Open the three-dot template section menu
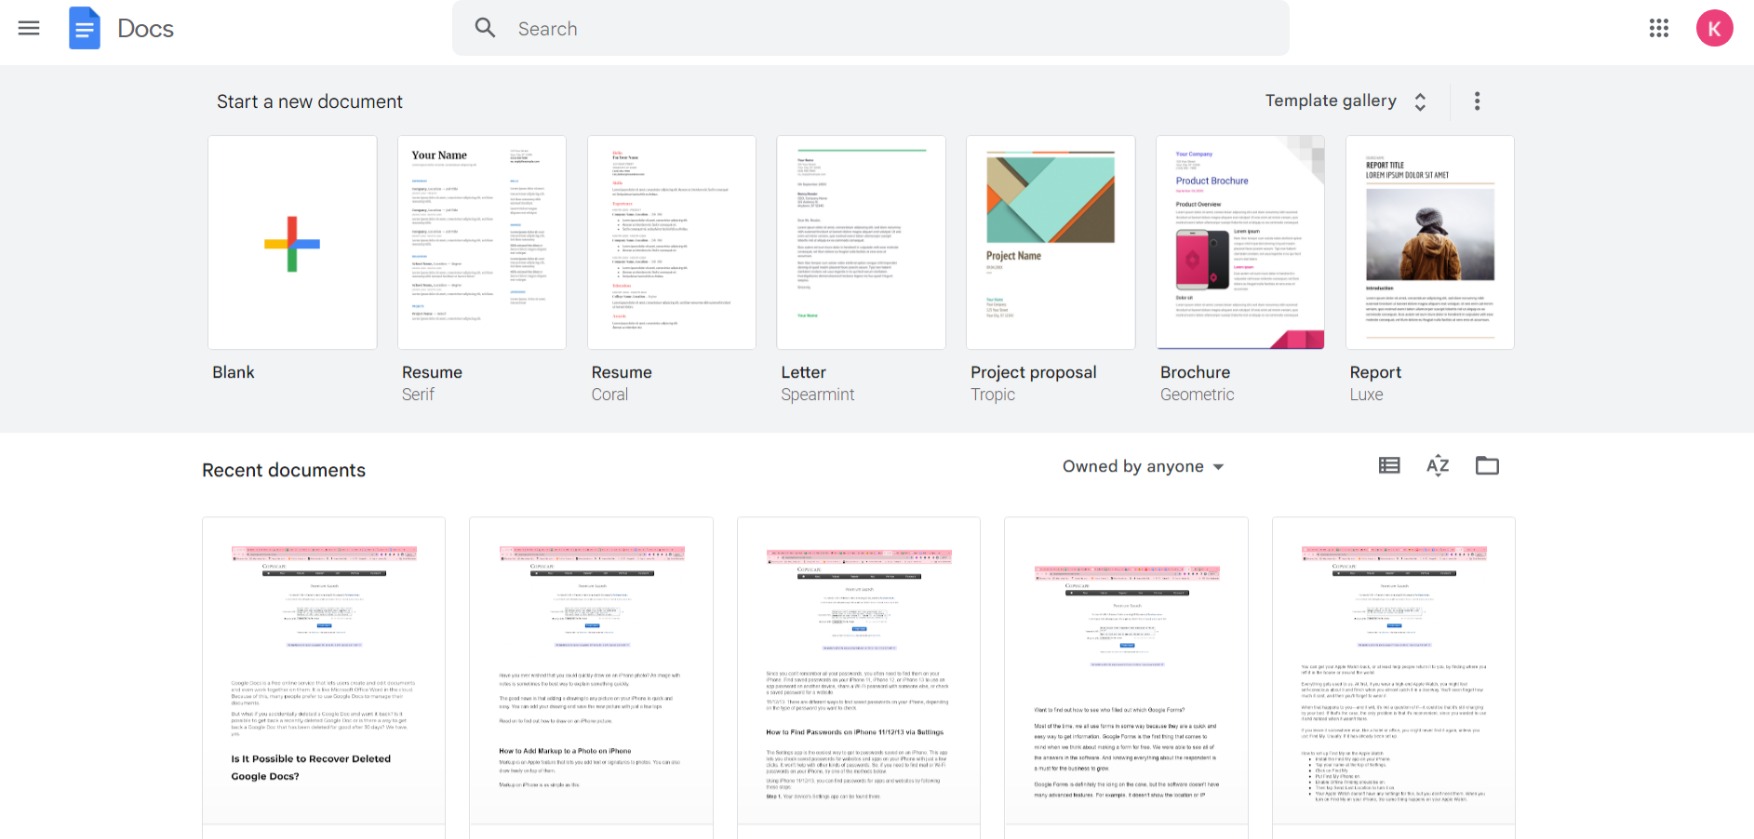This screenshot has height=839, width=1754. coord(1477,101)
